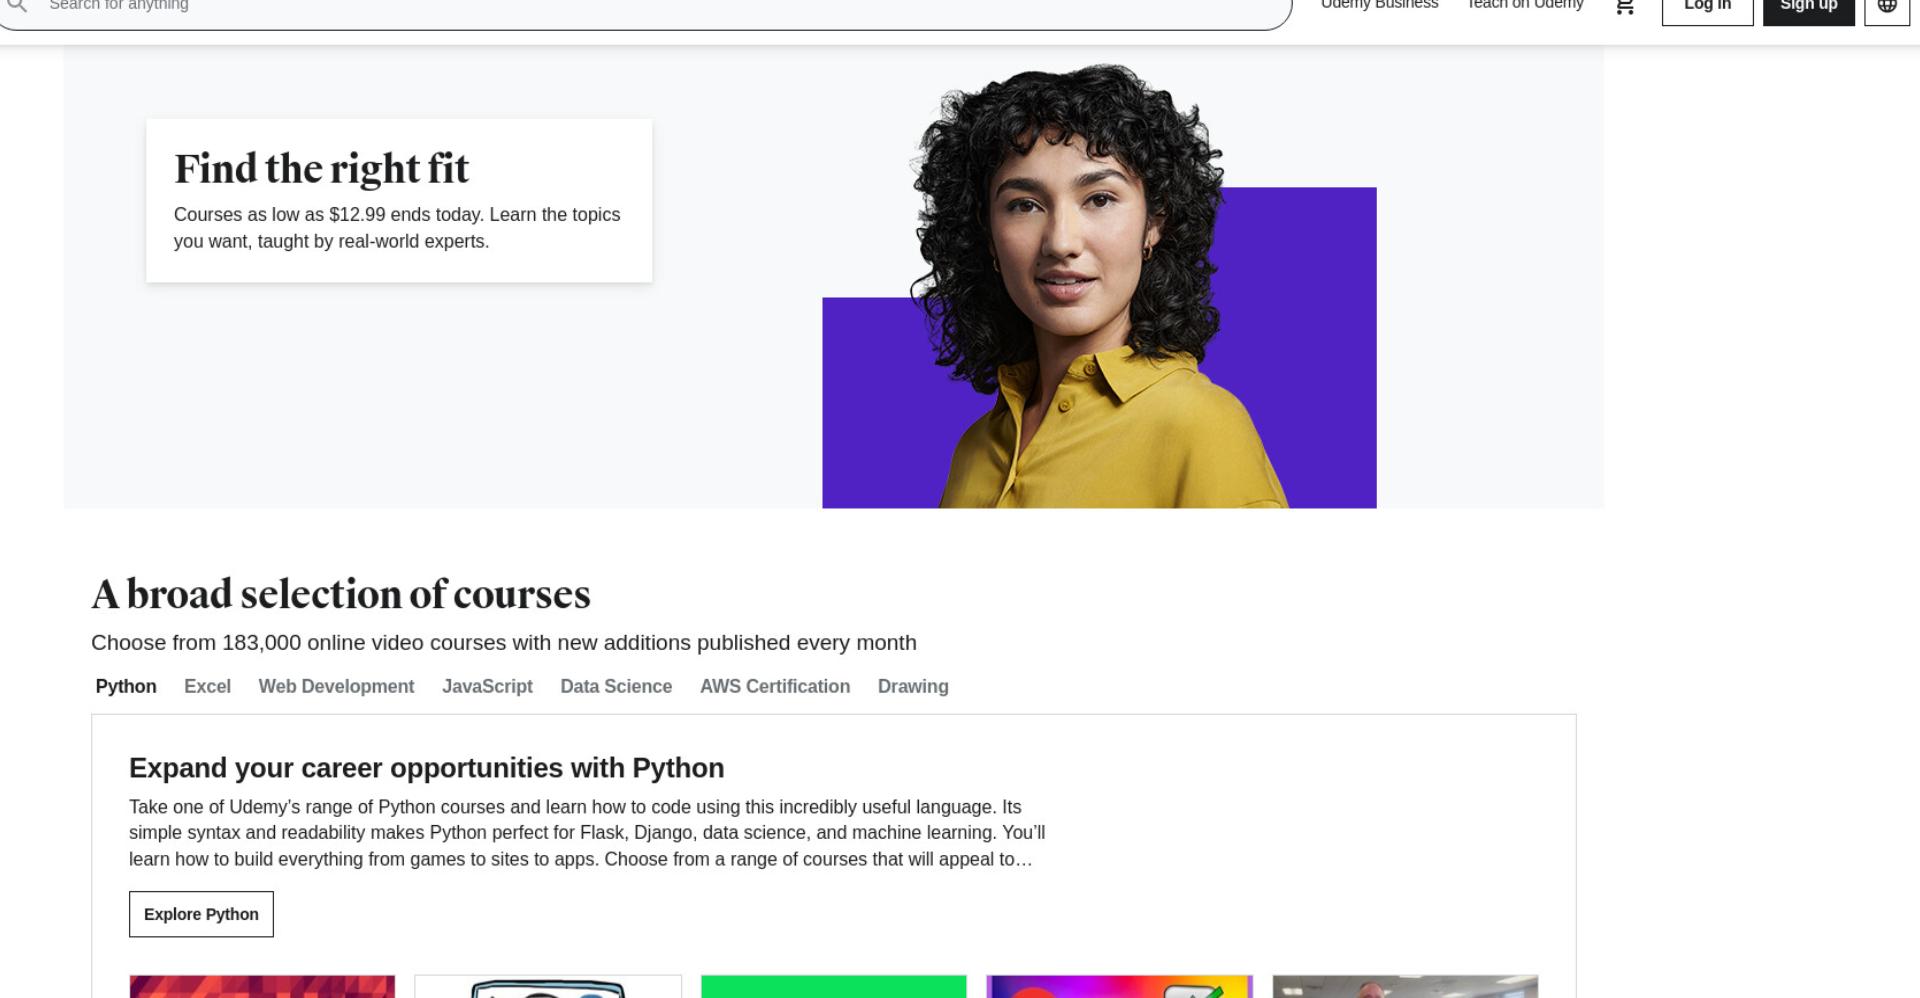1920x998 pixels.
Task: Open the Teach on Udemy link
Action: [1525, 5]
